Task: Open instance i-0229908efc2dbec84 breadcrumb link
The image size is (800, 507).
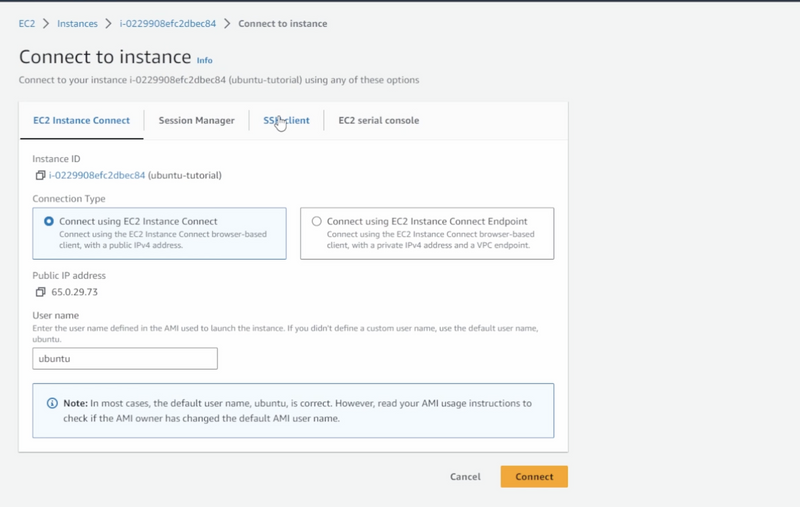Action: (x=168, y=24)
